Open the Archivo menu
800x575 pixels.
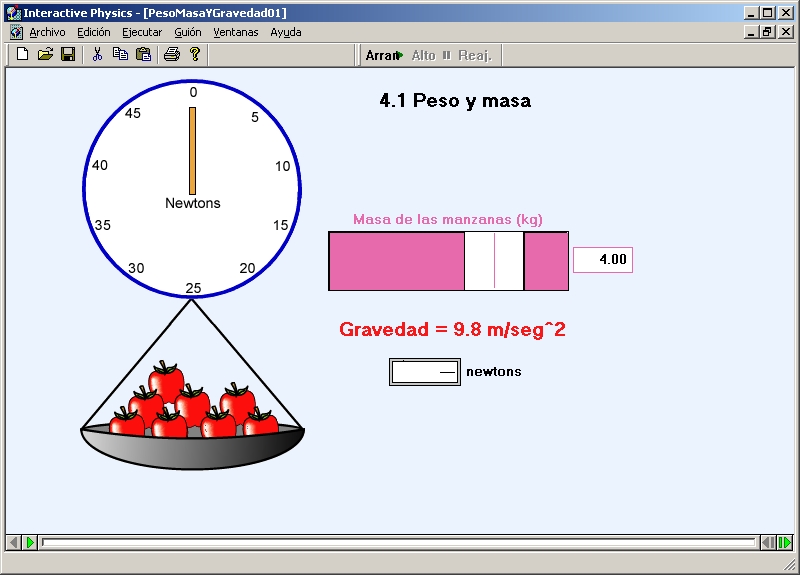pyautogui.click(x=47, y=32)
